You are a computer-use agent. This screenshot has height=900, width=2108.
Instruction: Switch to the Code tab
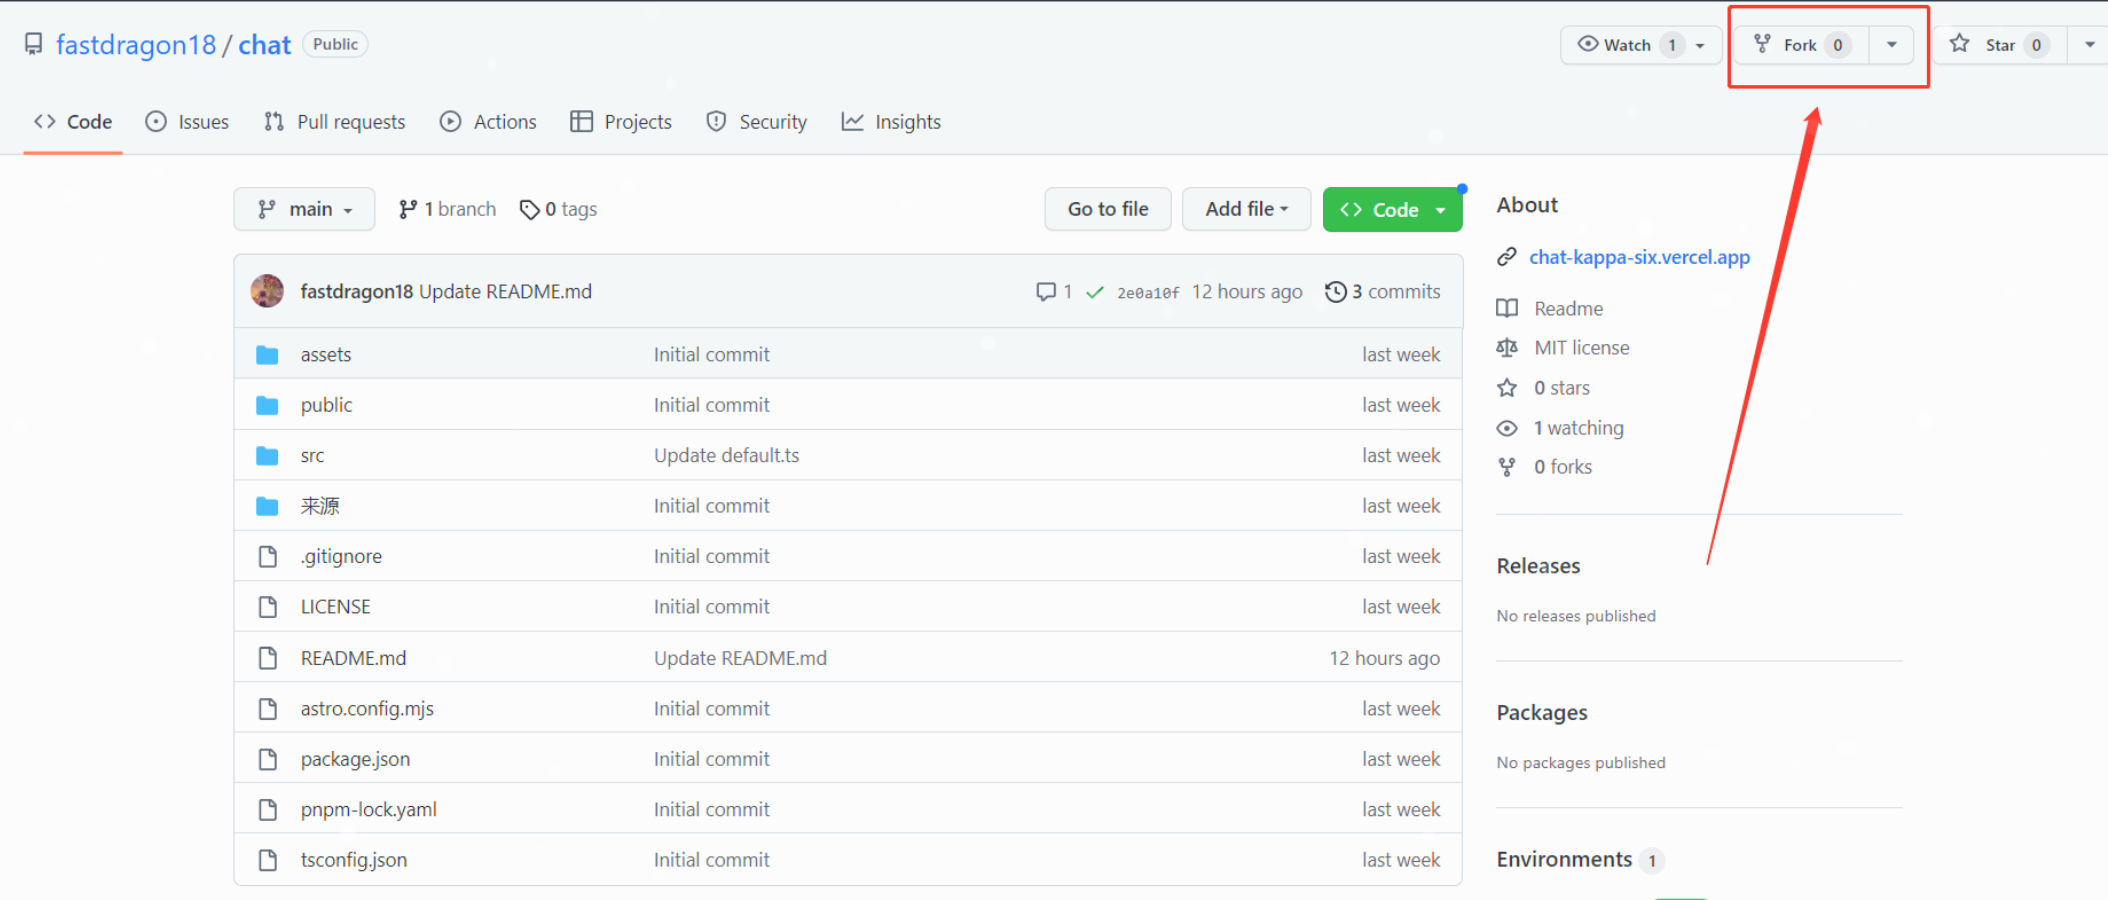point(72,121)
